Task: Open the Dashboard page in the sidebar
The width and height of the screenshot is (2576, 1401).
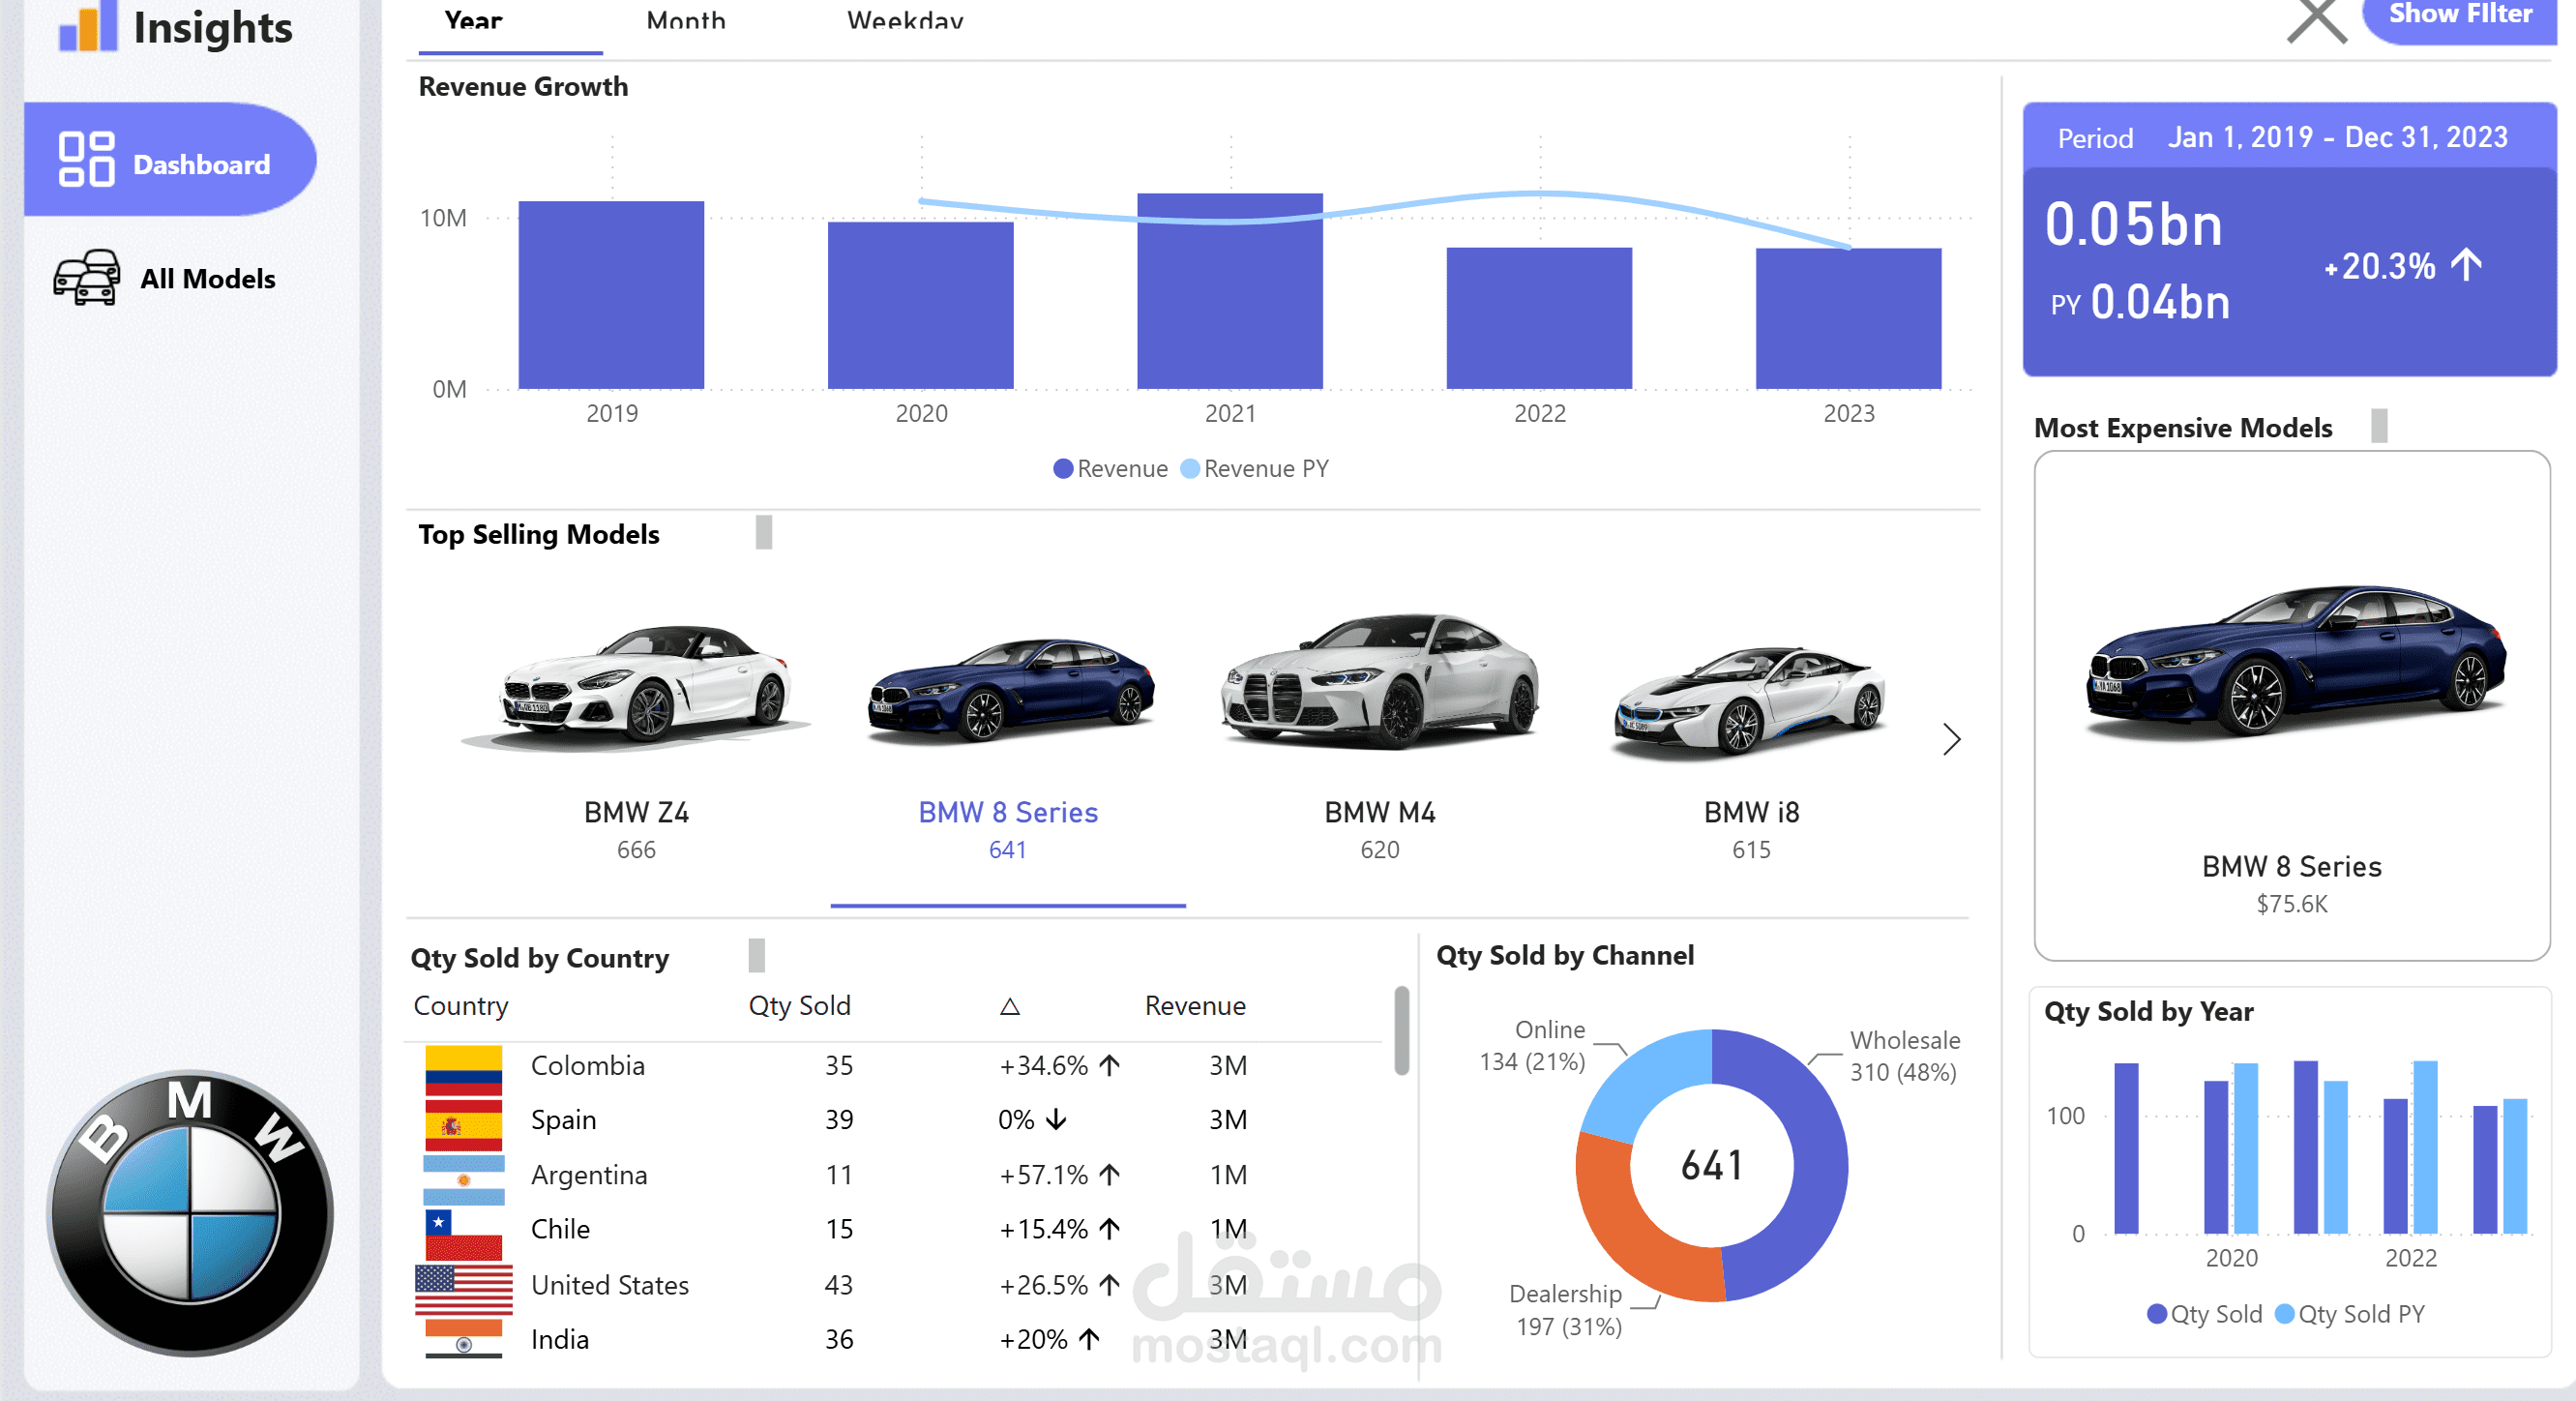Action: click(x=170, y=160)
